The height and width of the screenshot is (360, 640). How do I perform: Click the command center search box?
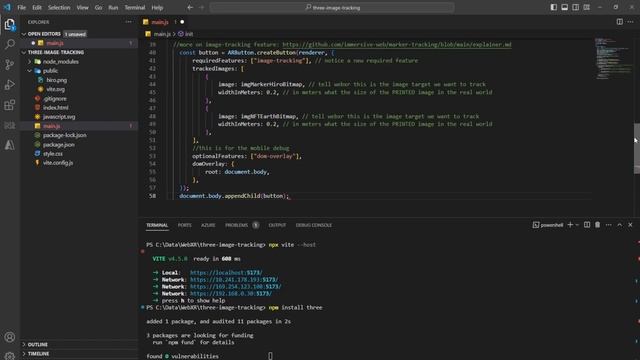click(x=332, y=7)
